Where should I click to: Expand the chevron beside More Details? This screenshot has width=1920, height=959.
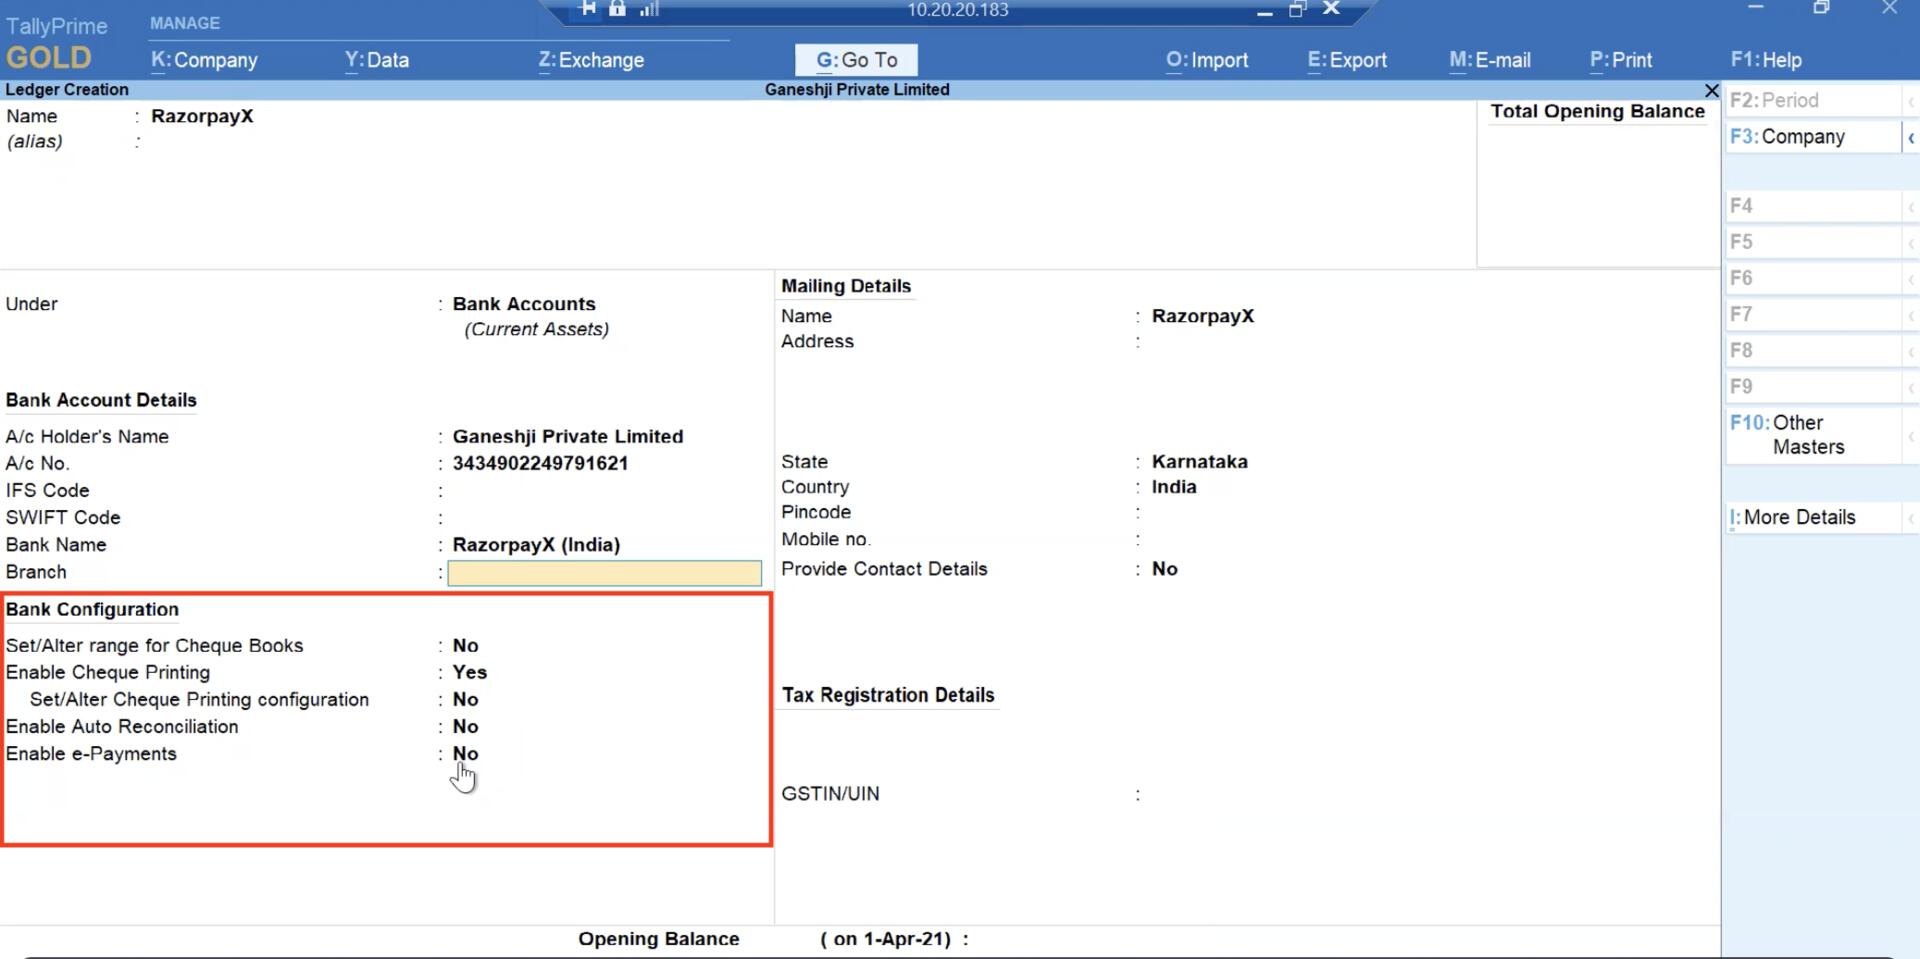pyautogui.click(x=1910, y=518)
